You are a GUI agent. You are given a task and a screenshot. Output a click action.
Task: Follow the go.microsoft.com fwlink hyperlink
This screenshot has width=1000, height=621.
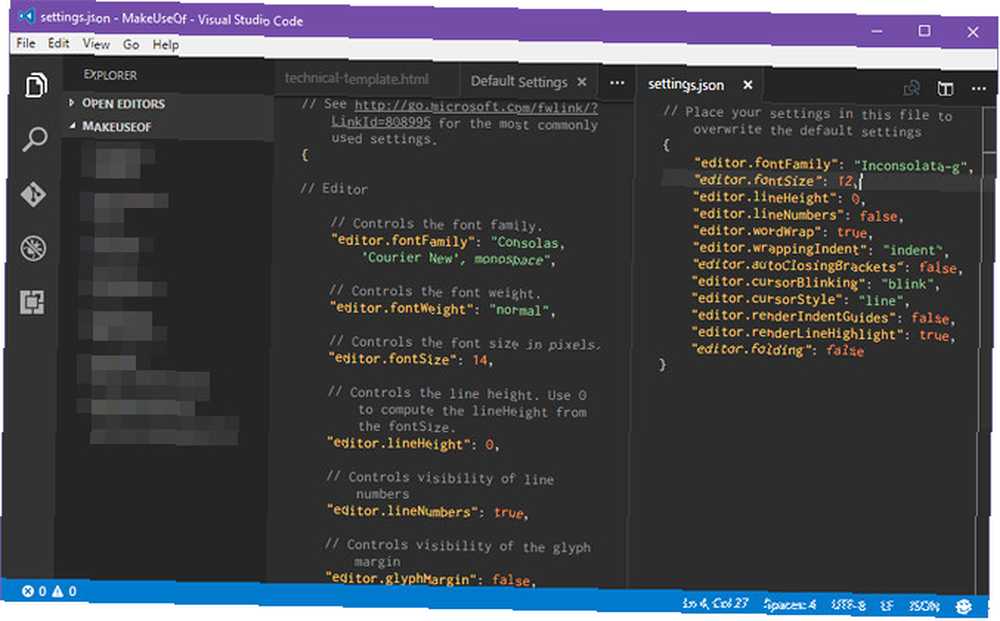[476, 106]
